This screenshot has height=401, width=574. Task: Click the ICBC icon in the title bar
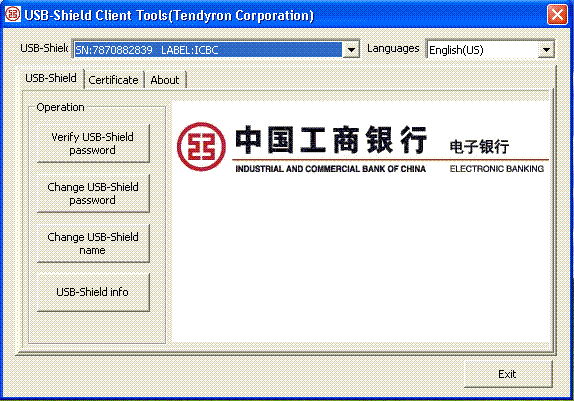13,14
